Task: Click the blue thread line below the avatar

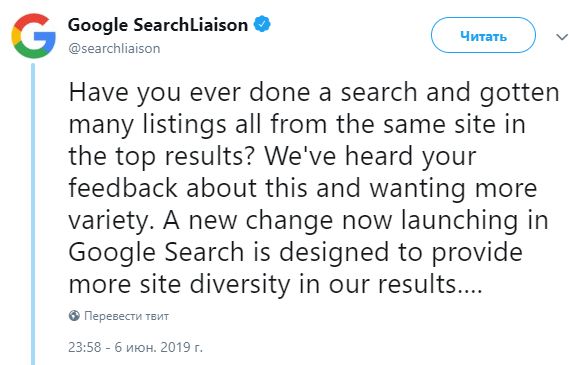Action: pyautogui.click(x=33, y=214)
